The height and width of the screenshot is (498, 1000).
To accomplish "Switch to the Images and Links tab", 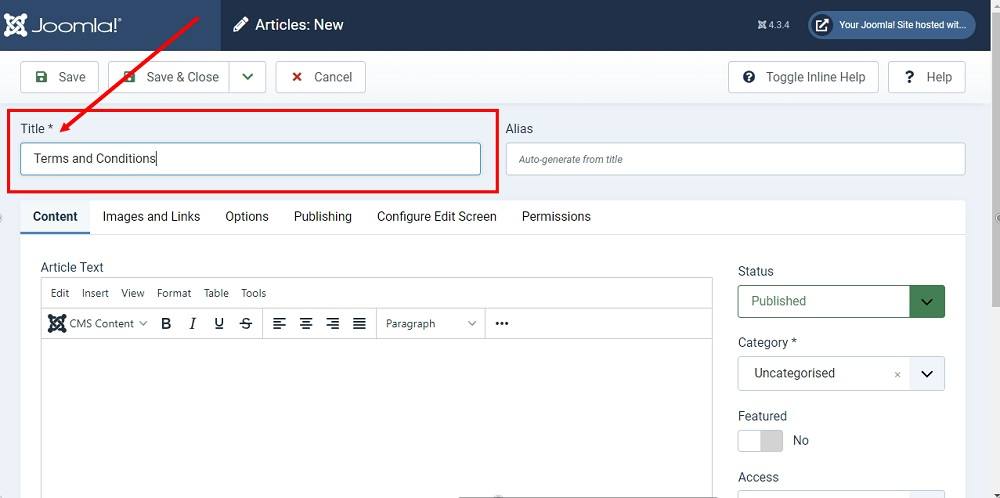I will pos(151,217).
